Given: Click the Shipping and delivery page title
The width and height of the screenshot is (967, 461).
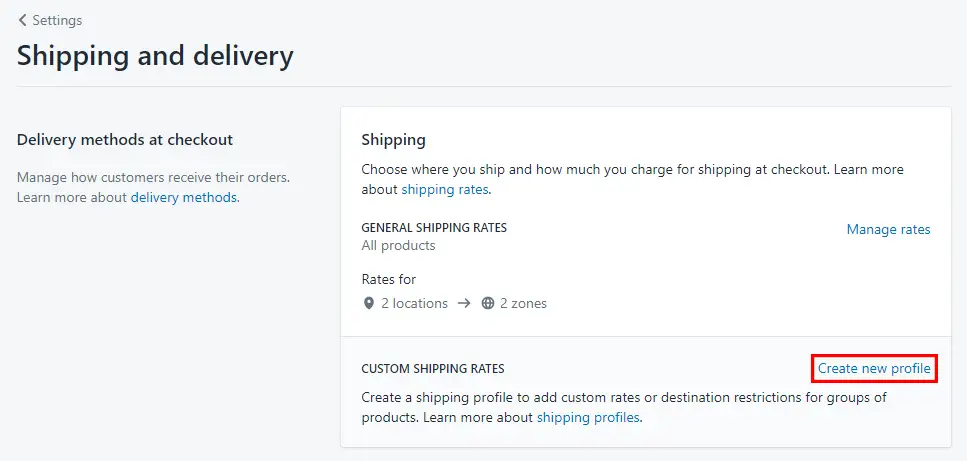Looking at the screenshot, I should 155,56.
